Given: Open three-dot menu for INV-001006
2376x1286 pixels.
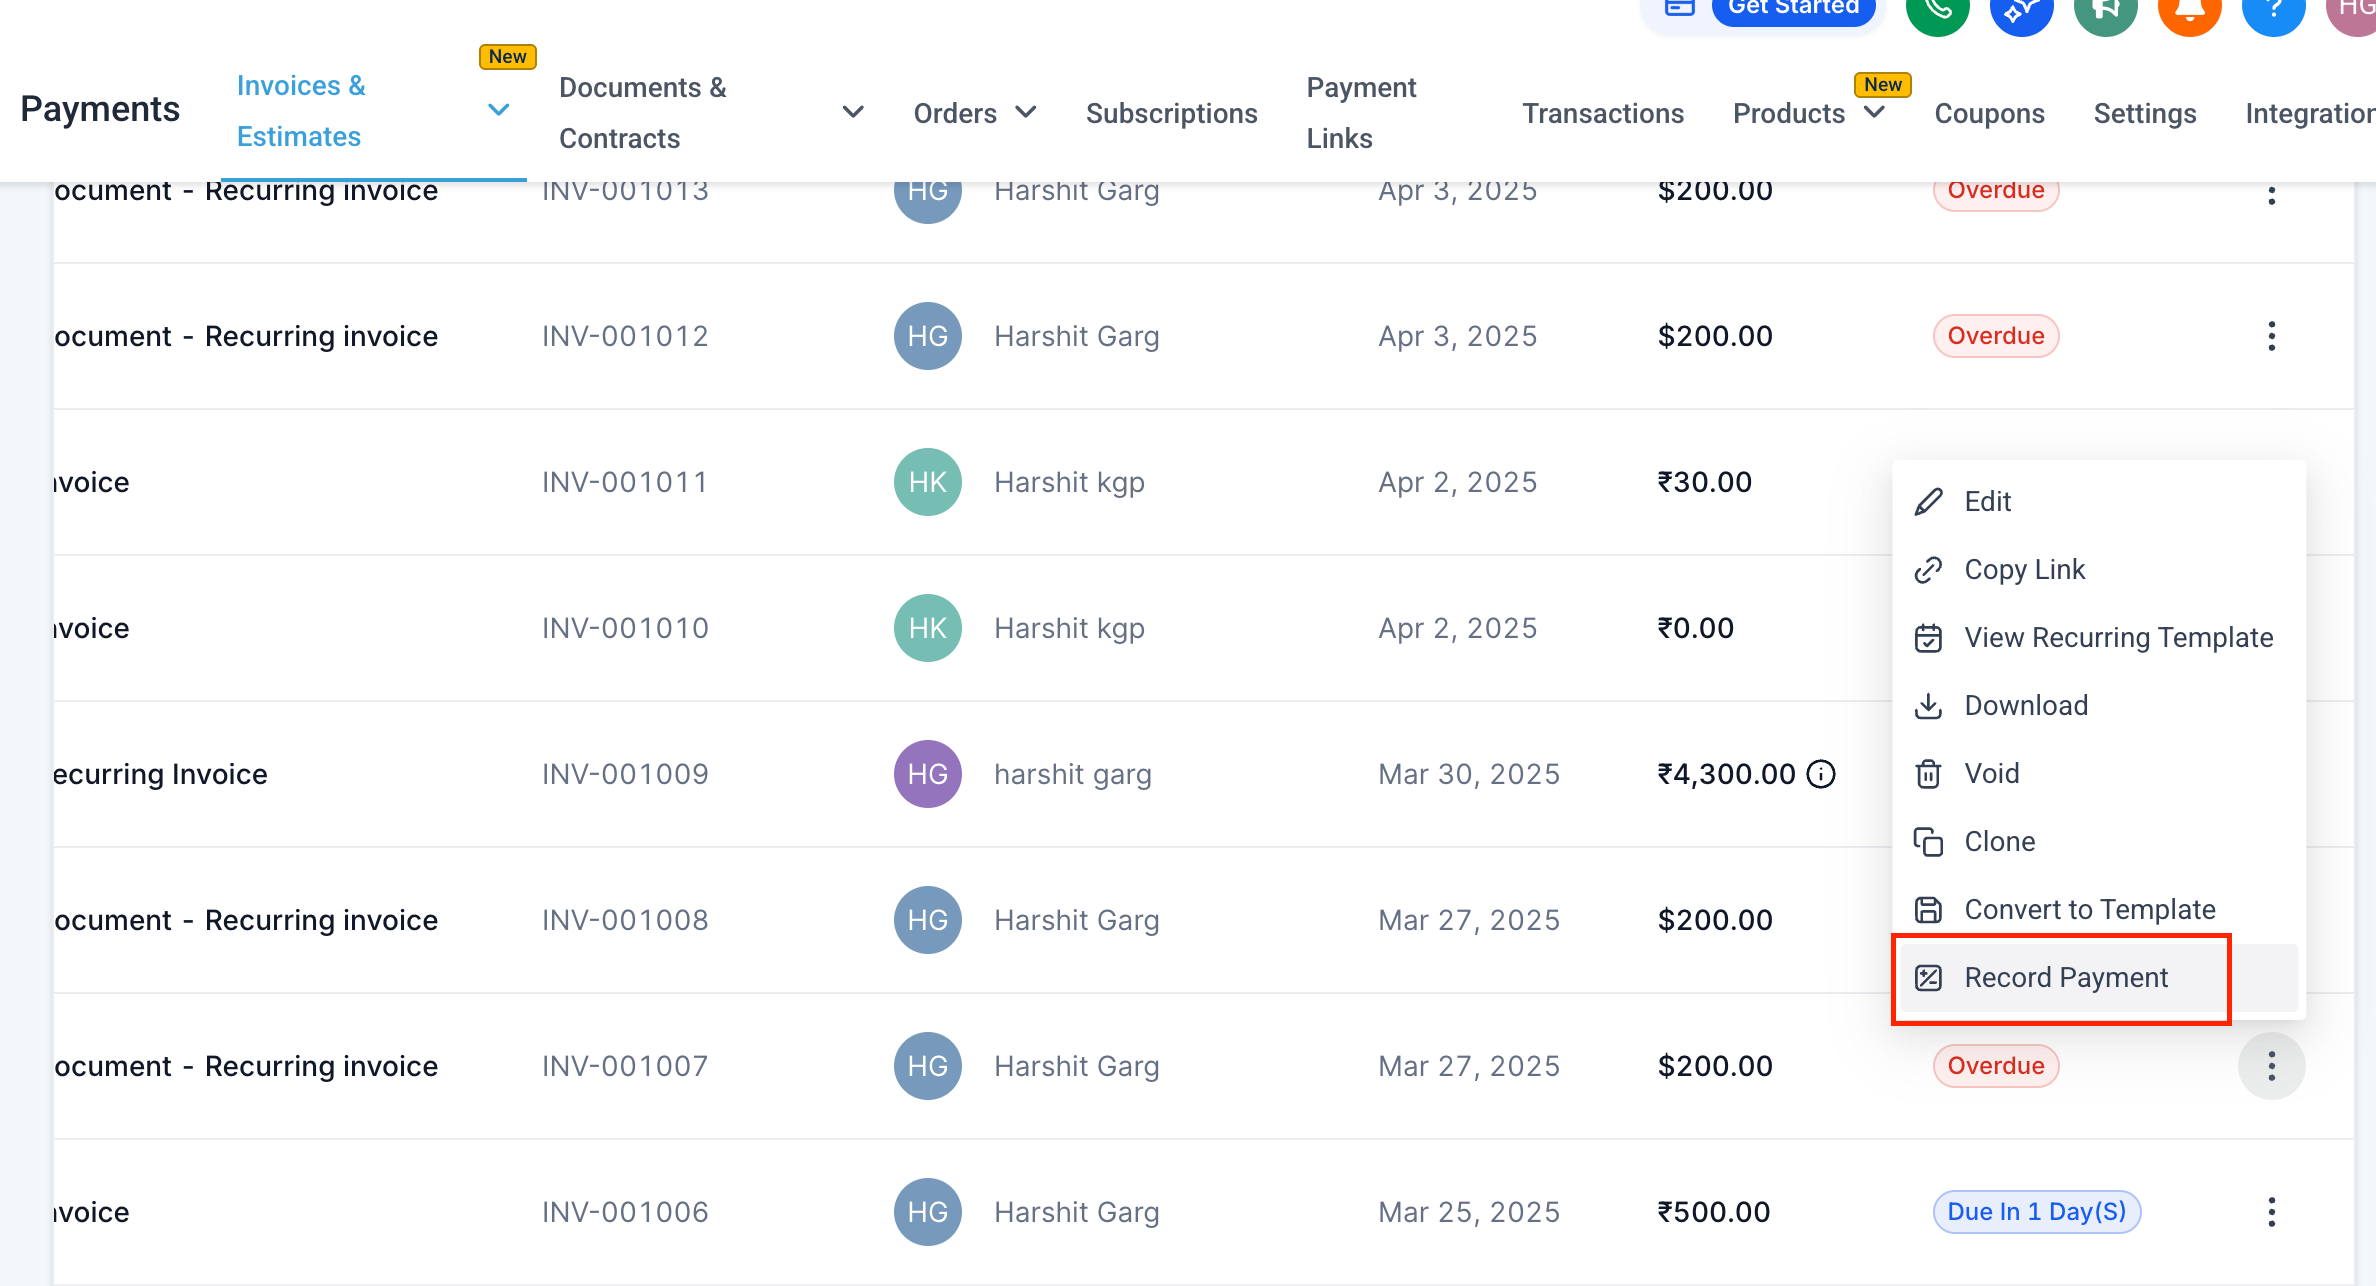Looking at the screenshot, I should tap(2271, 1212).
